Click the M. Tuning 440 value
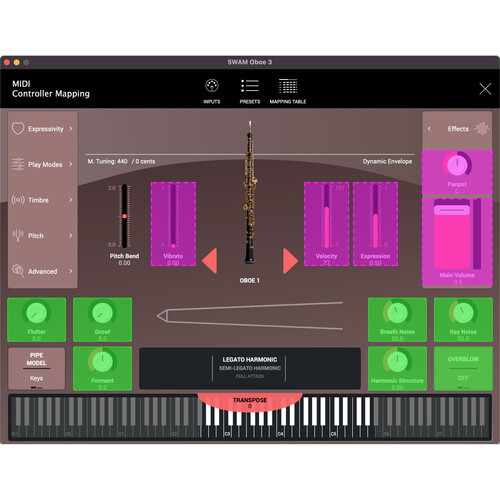The height and width of the screenshot is (500, 500). click(108, 161)
